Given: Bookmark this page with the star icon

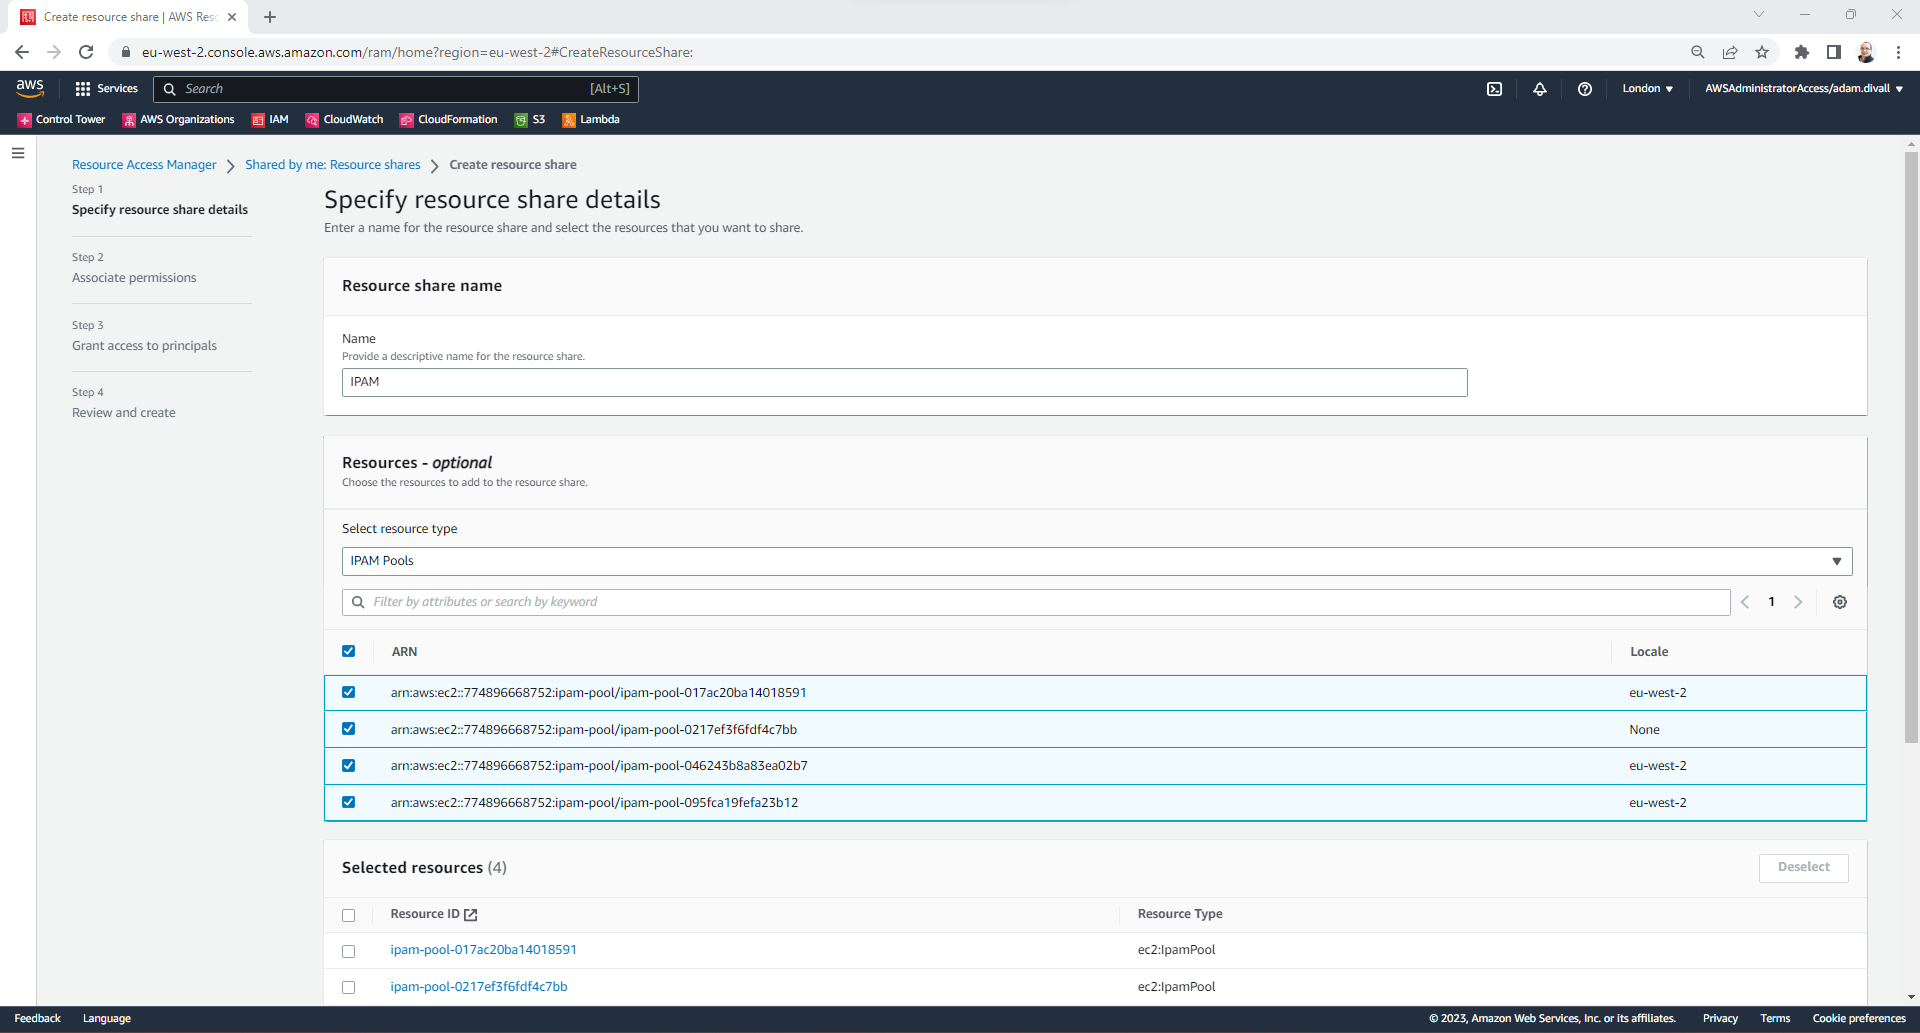Looking at the screenshot, I should [1762, 52].
